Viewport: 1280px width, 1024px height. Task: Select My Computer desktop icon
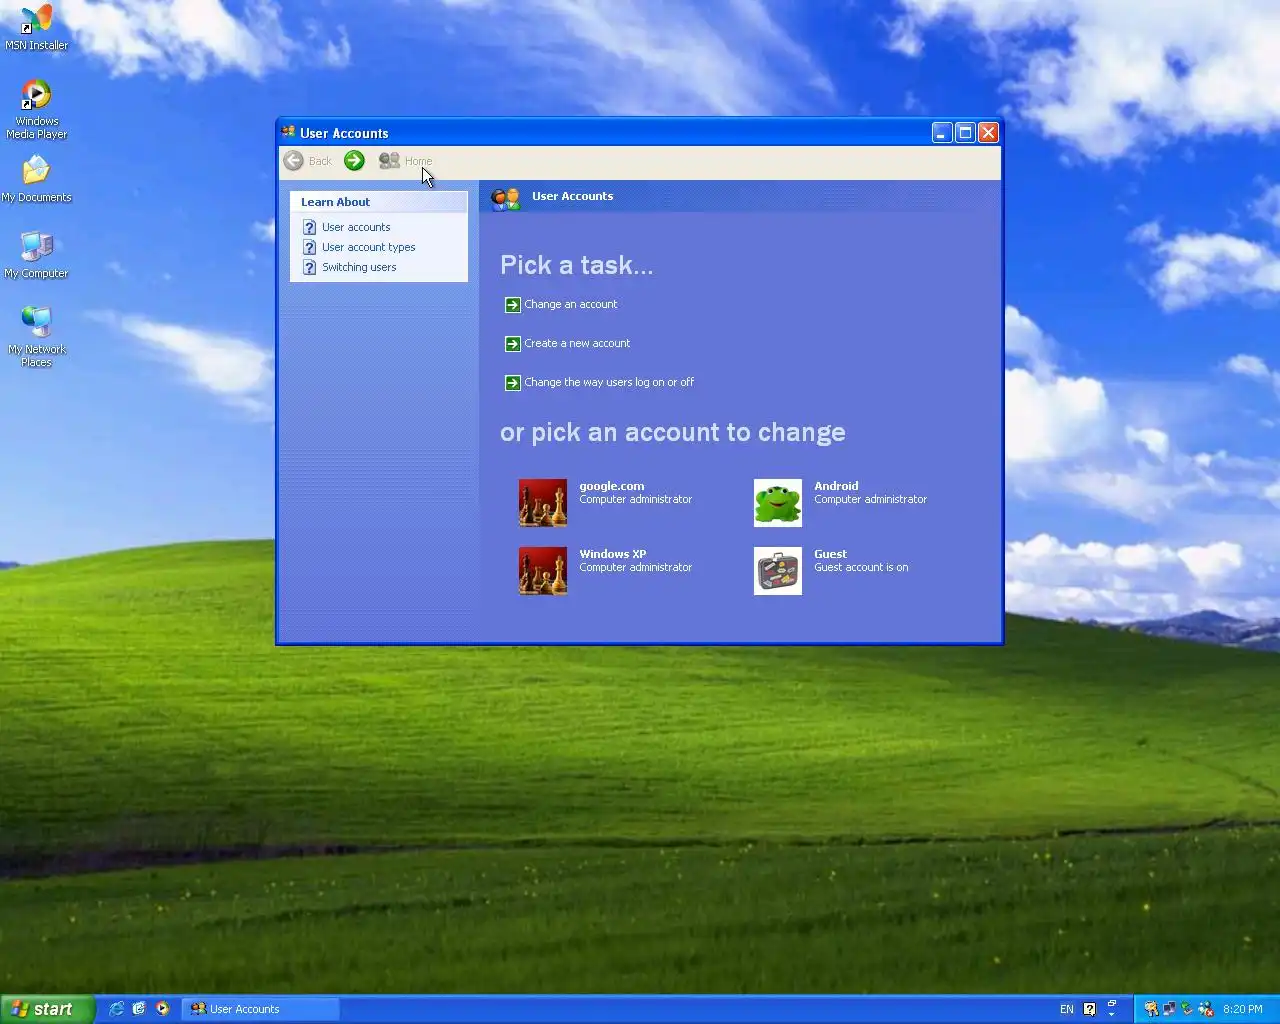point(37,255)
